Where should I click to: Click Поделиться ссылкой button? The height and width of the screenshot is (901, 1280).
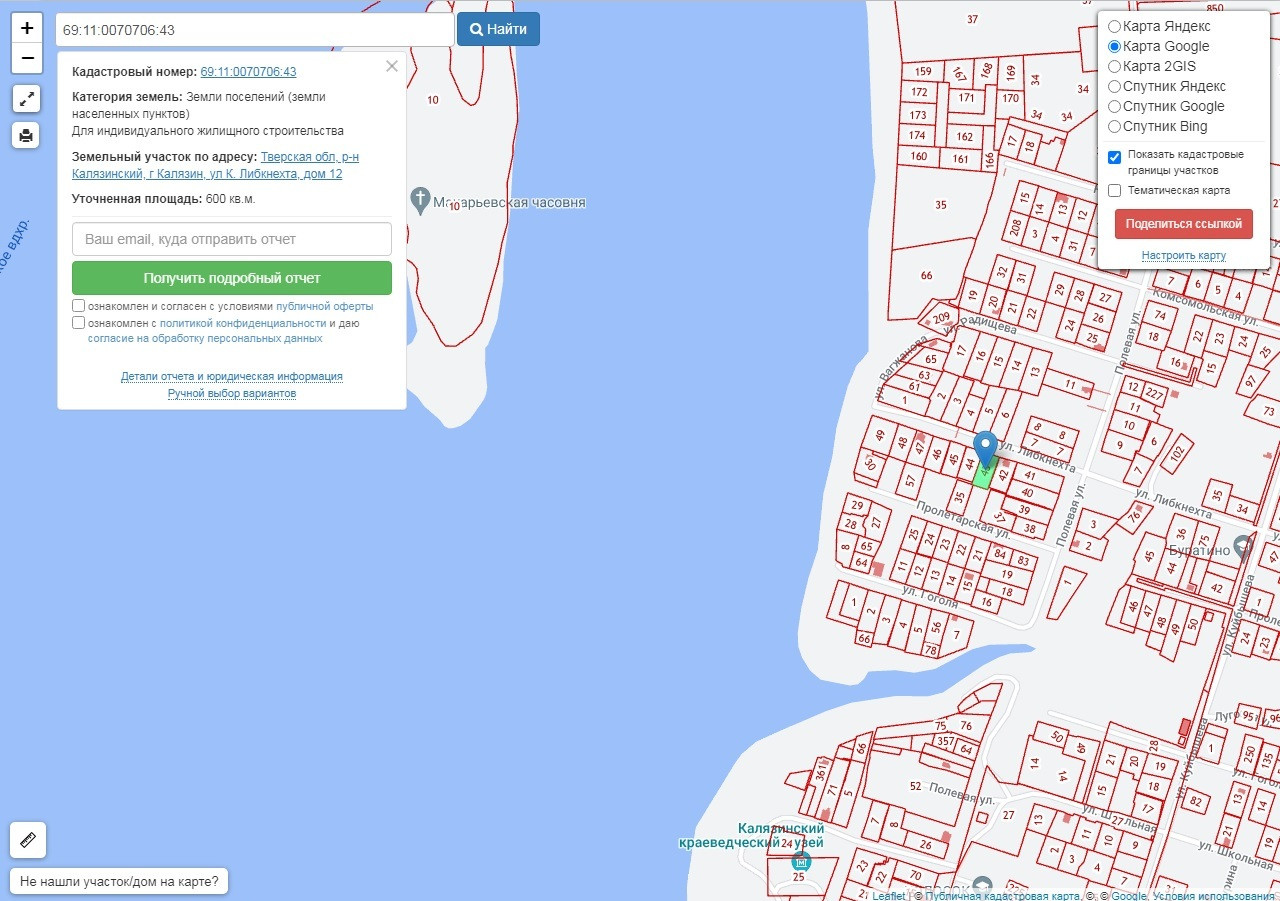point(1184,224)
